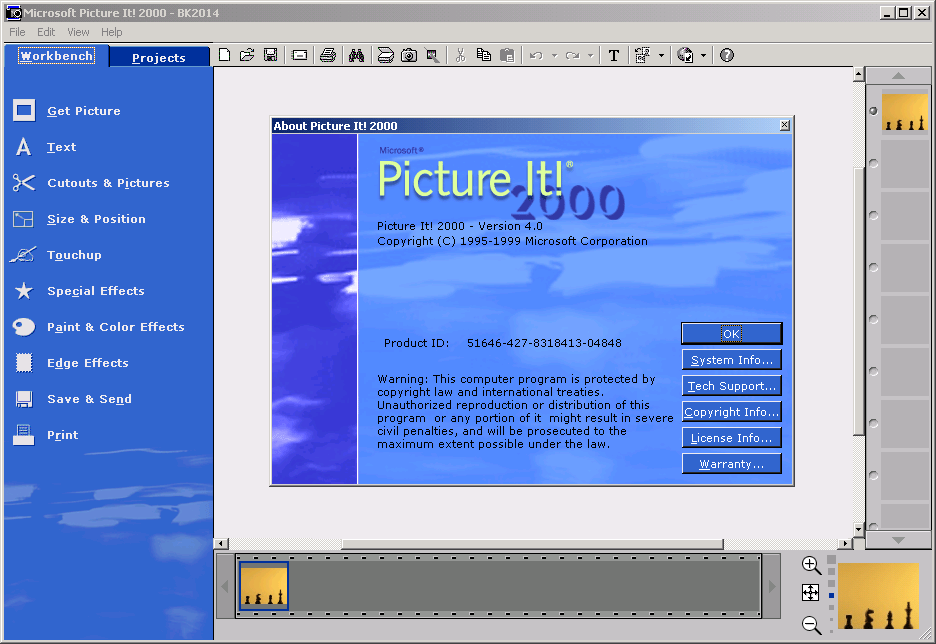The image size is (936, 644).
Task: Click OK in the About dialog
Action: click(731, 334)
